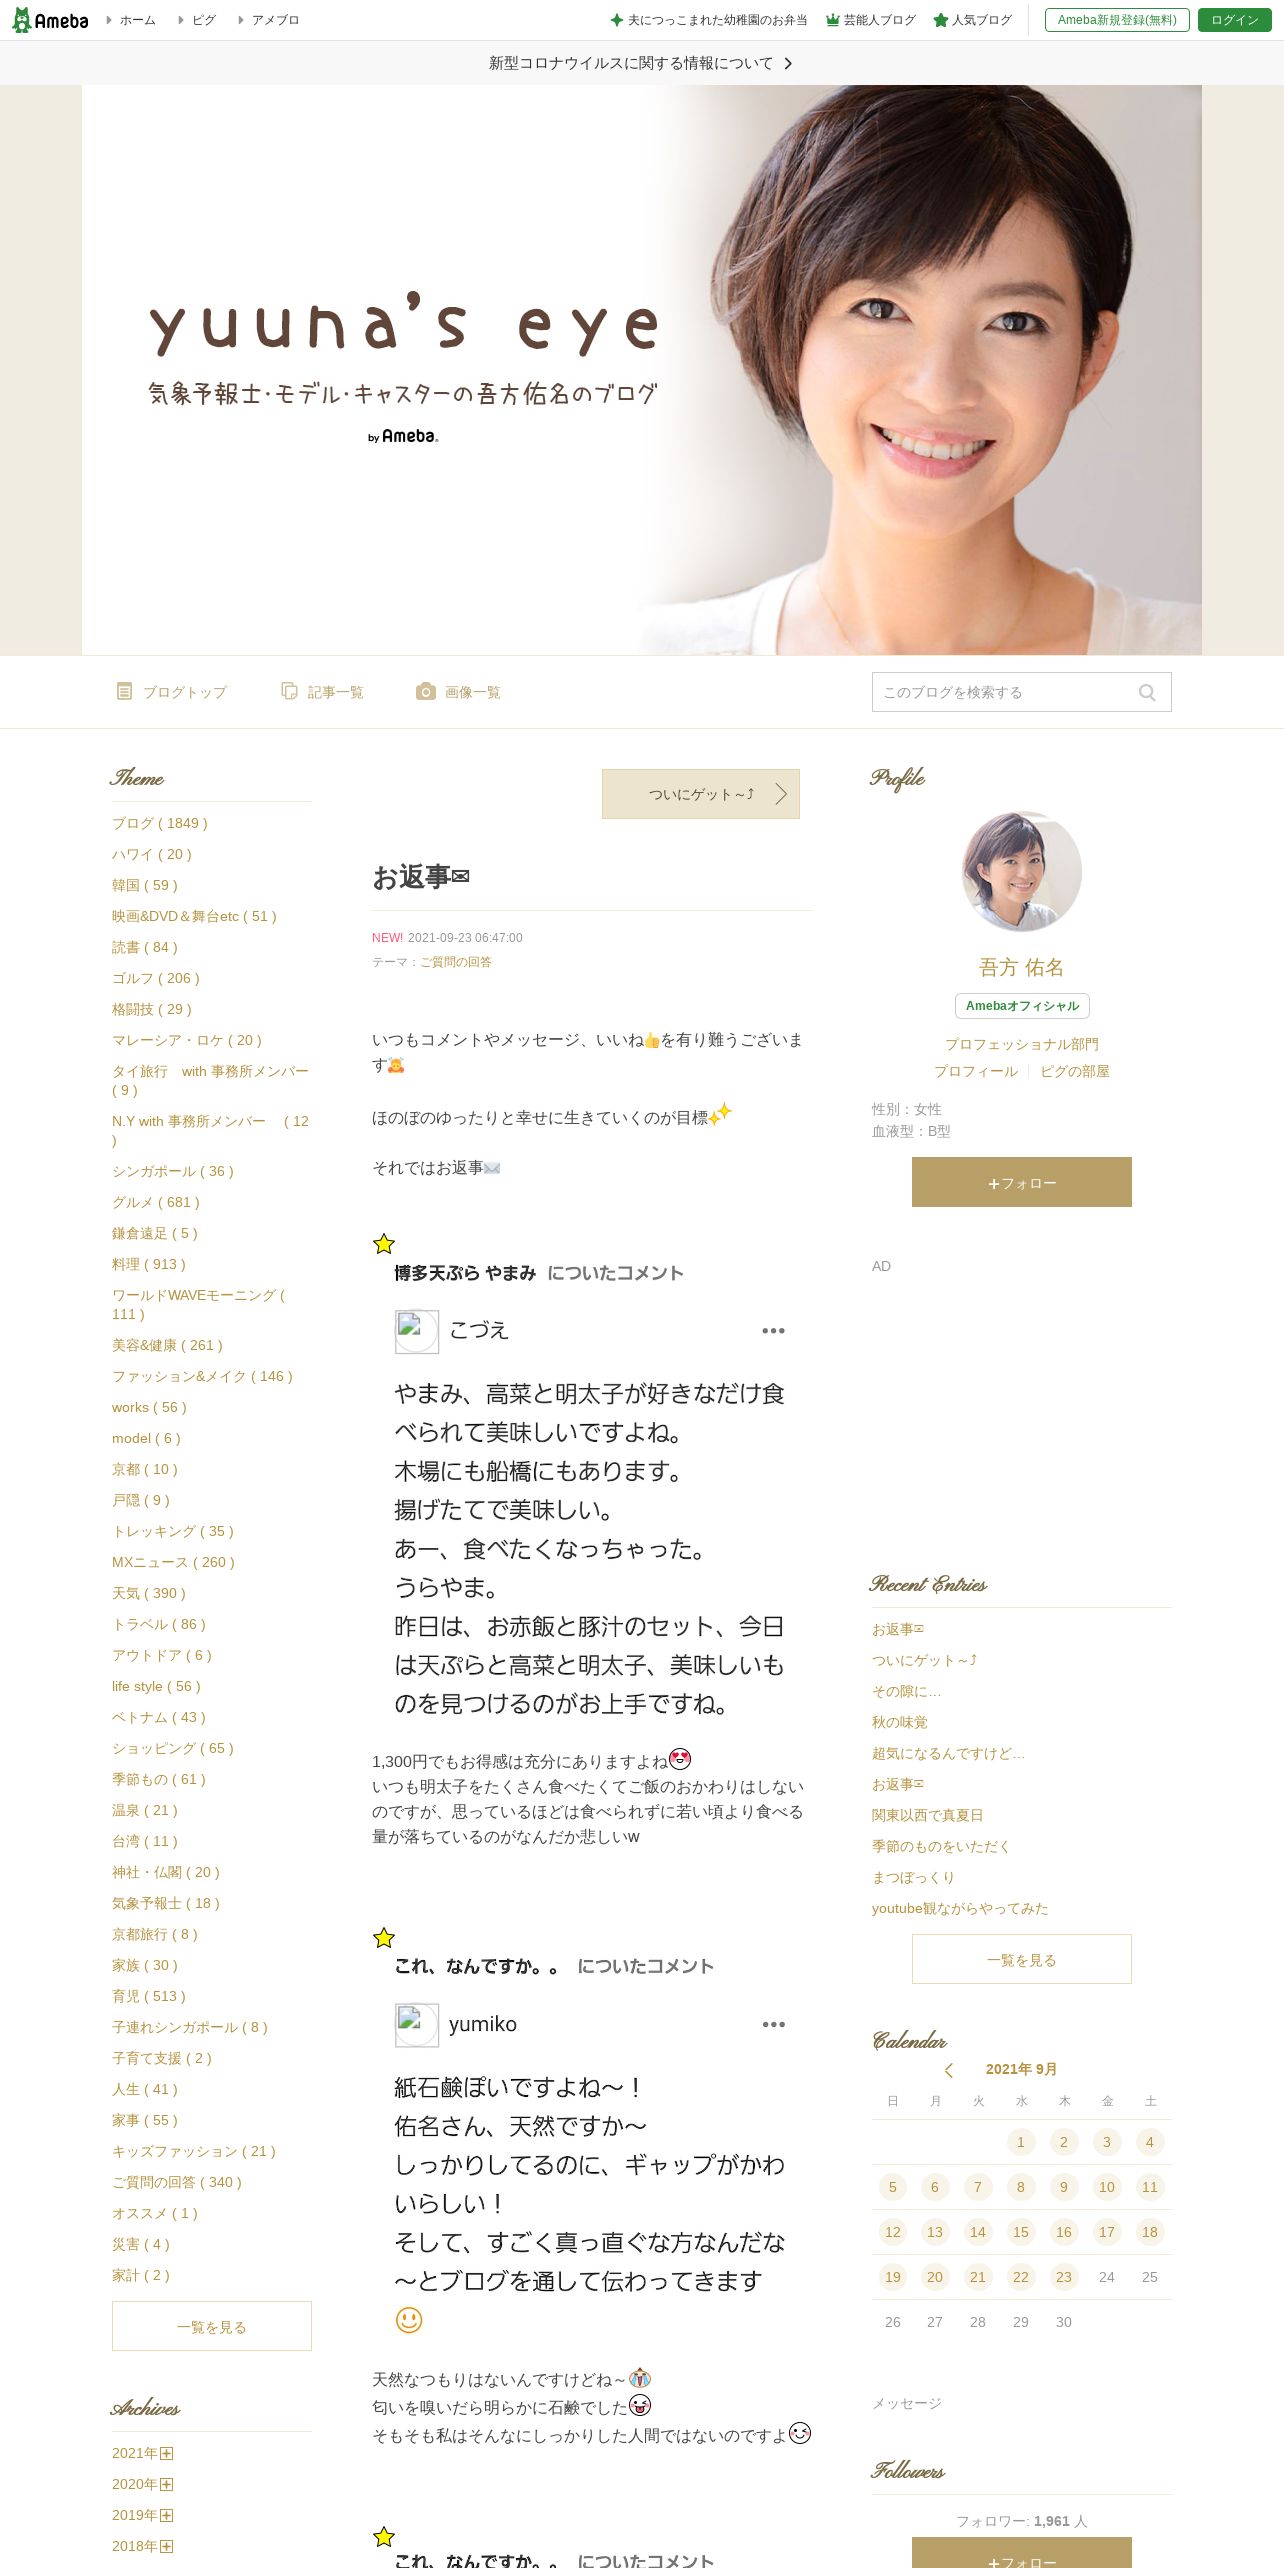The height and width of the screenshot is (2568, 1284).
Task: Click the ログイン button
Action: point(1234,20)
